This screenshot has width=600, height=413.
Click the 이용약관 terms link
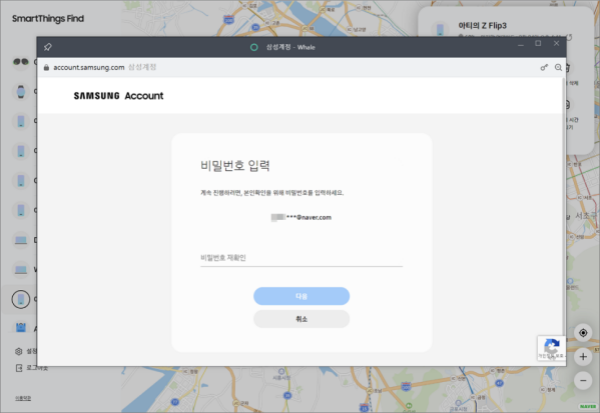tap(23, 398)
